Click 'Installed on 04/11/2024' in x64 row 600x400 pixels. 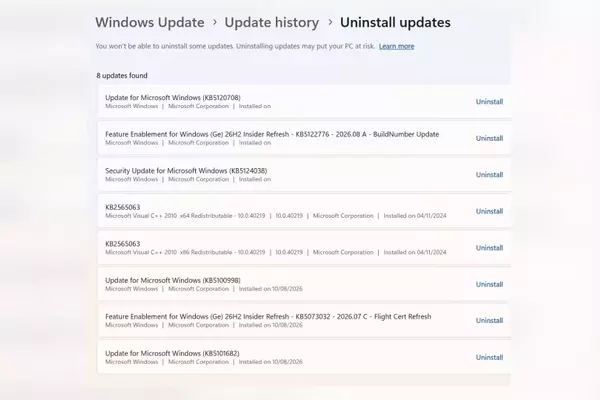click(415, 216)
